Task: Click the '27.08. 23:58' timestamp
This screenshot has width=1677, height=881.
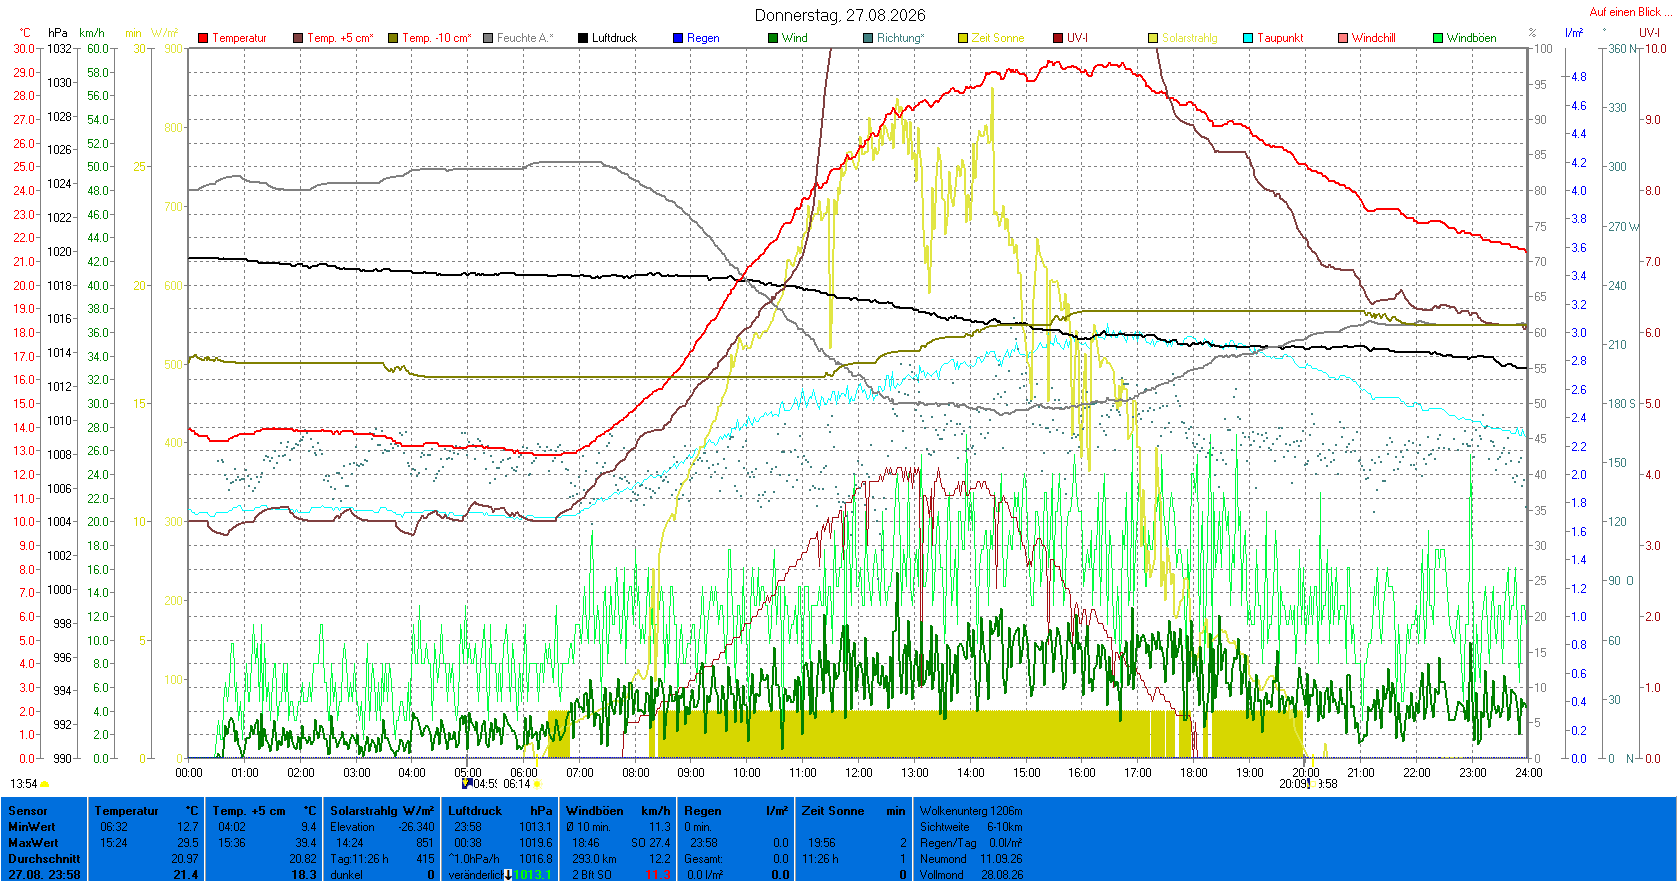Action: pos(44,875)
